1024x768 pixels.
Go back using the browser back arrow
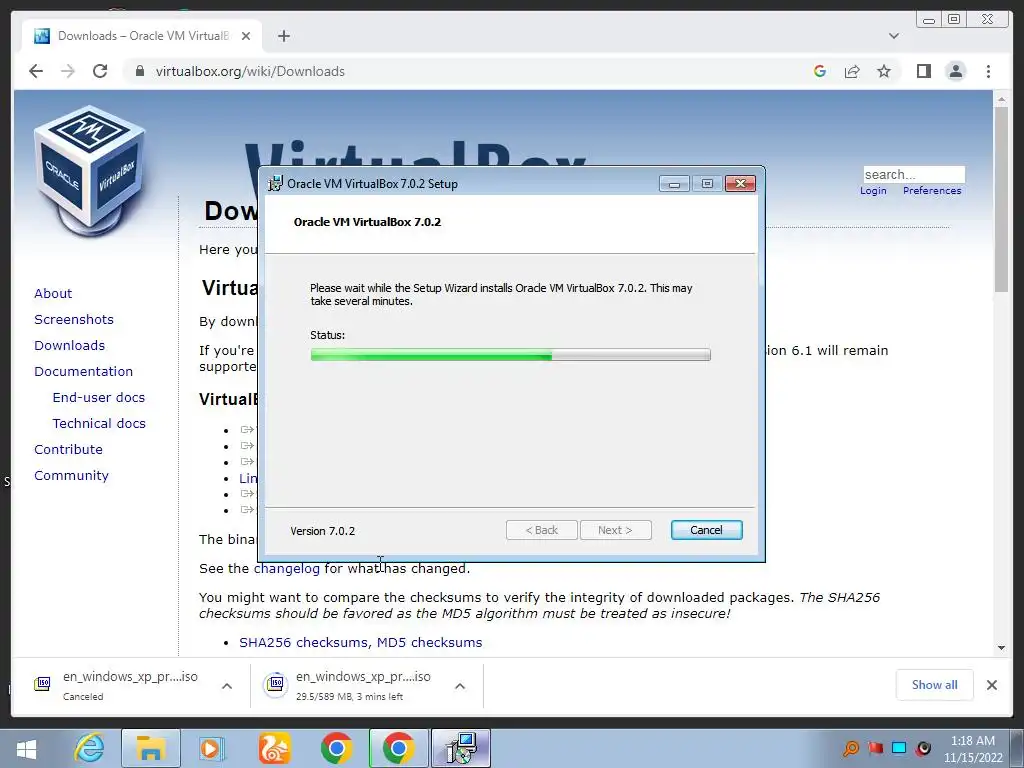click(x=36, y=71)
